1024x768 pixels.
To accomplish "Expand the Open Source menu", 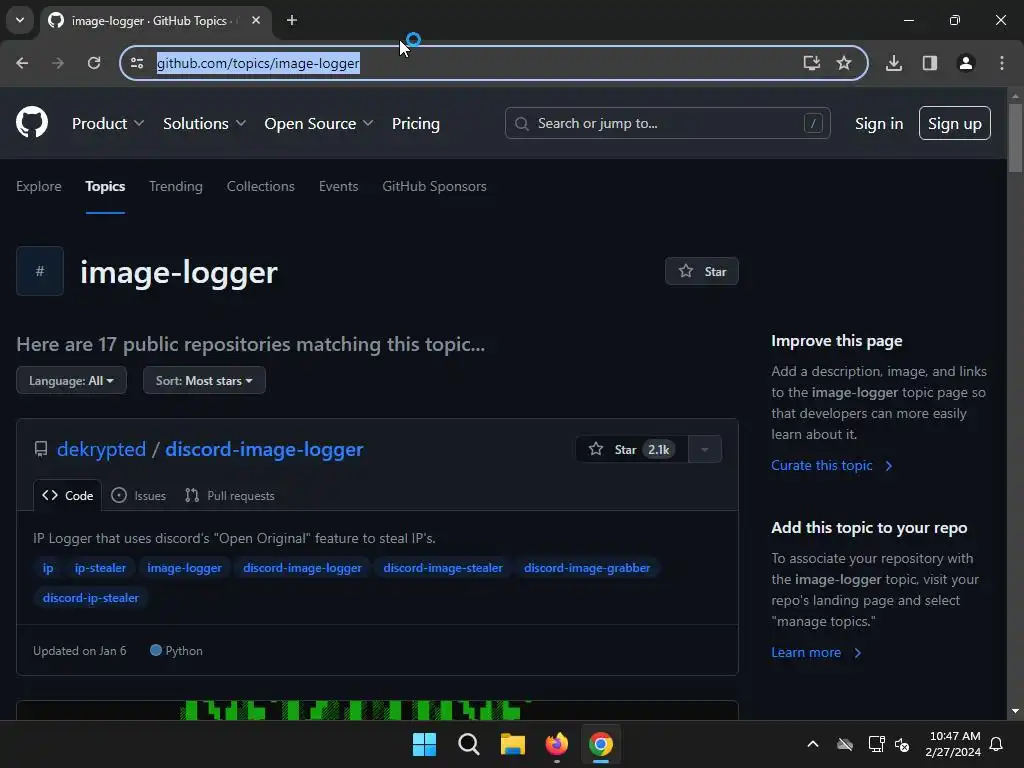I will pos(319,123).
